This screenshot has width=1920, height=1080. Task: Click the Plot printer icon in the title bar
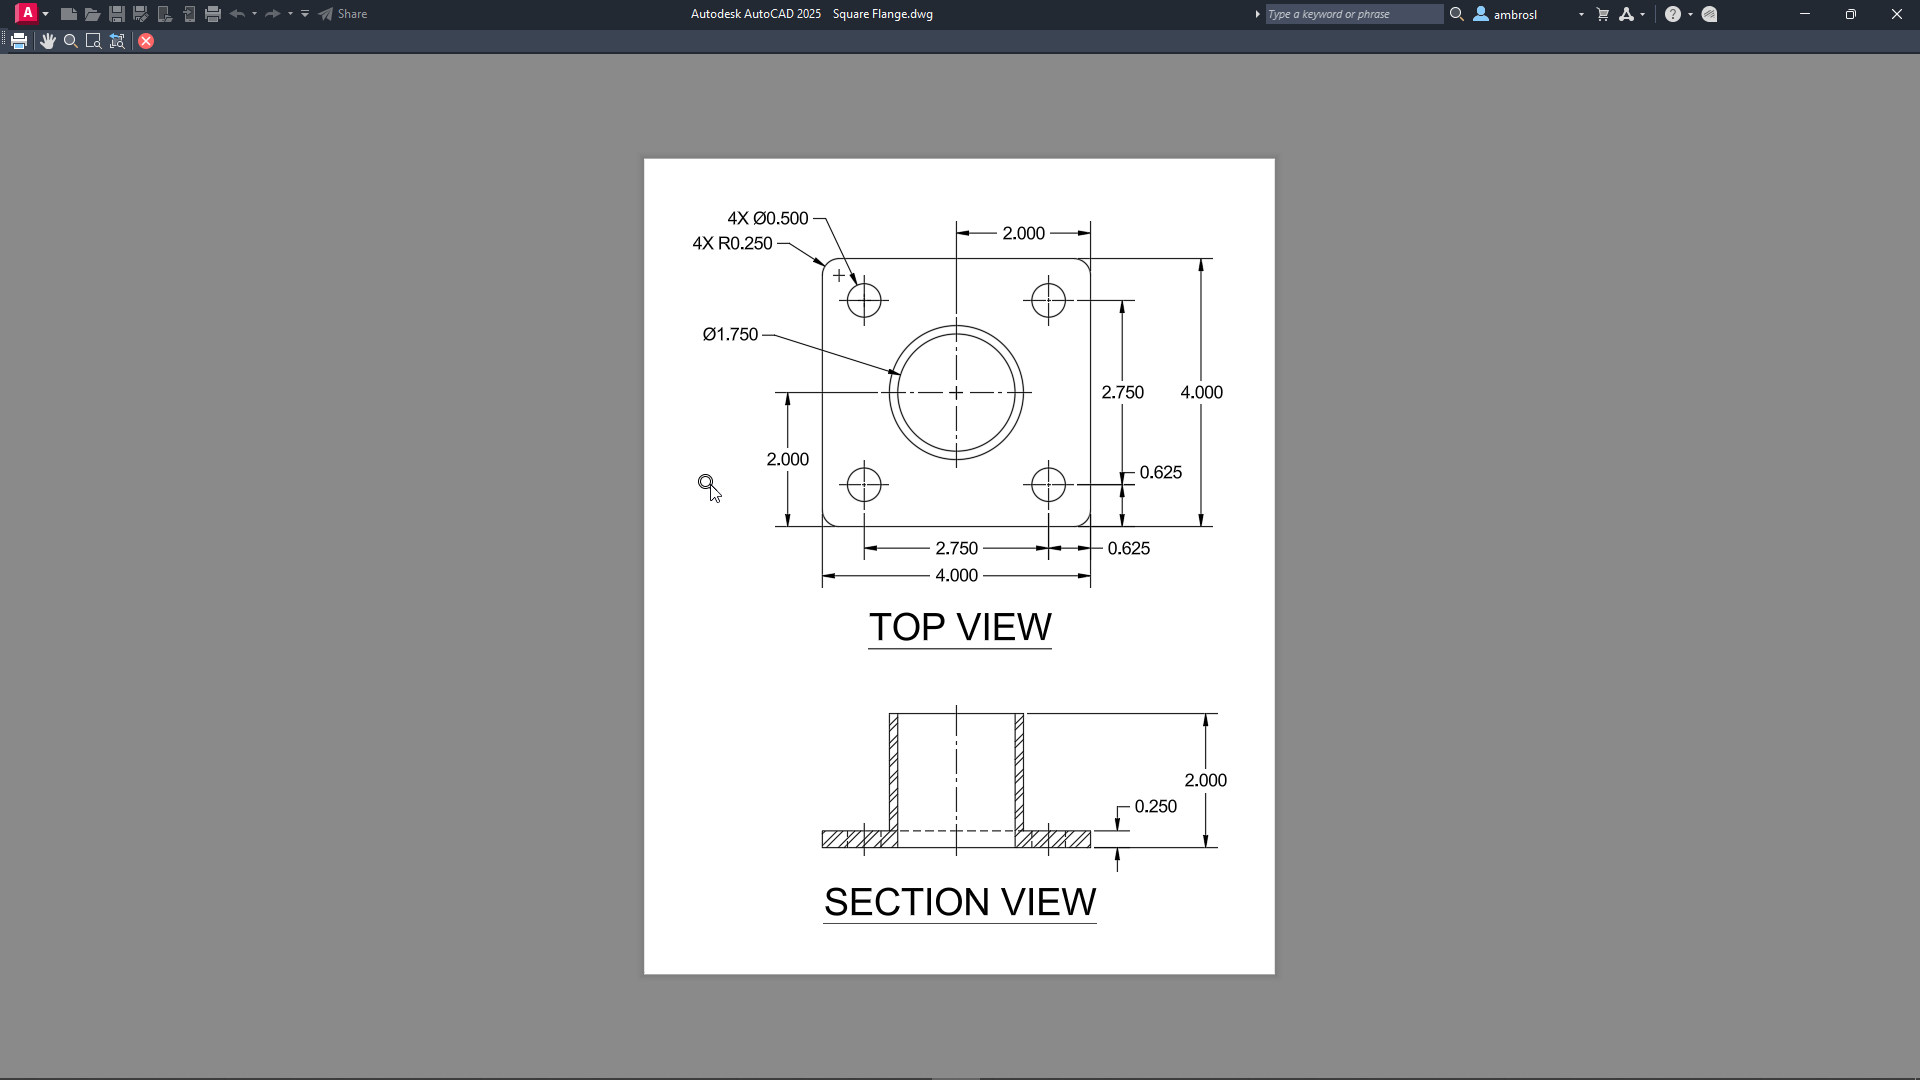point(213,14)
